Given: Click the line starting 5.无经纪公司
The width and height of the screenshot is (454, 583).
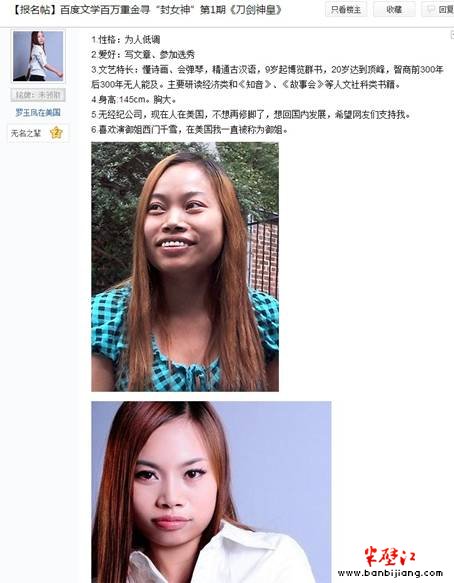Looking at the screenshot, I should tap(251, 115).
